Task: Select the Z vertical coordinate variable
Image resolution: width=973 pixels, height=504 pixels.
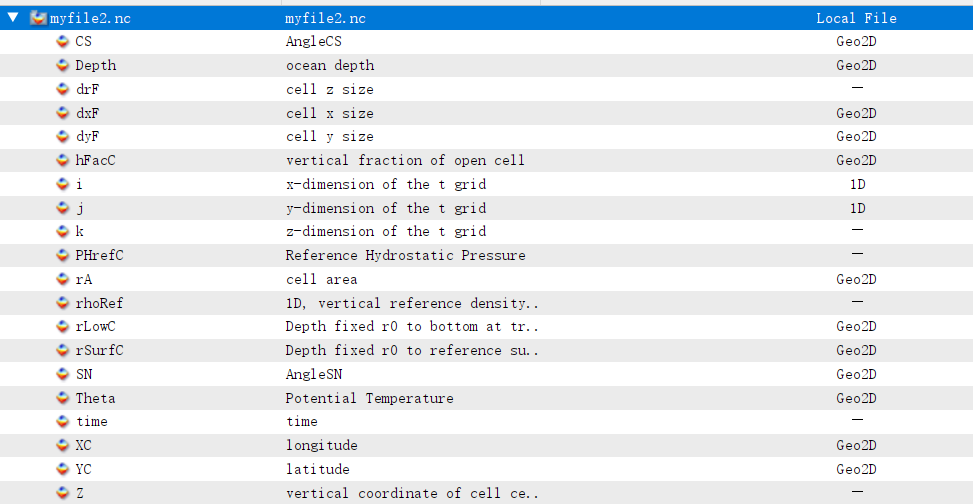Action: pos(80,493)
